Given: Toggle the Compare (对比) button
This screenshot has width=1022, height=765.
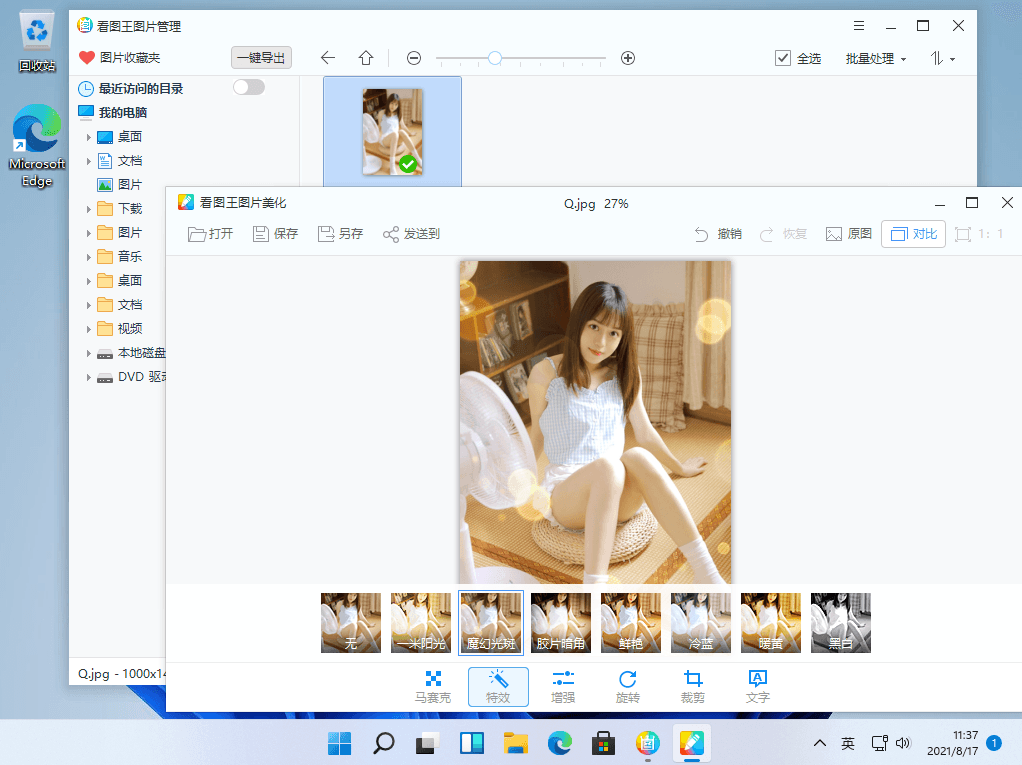Looking at the screenshot, I should (x=913, y=234).
